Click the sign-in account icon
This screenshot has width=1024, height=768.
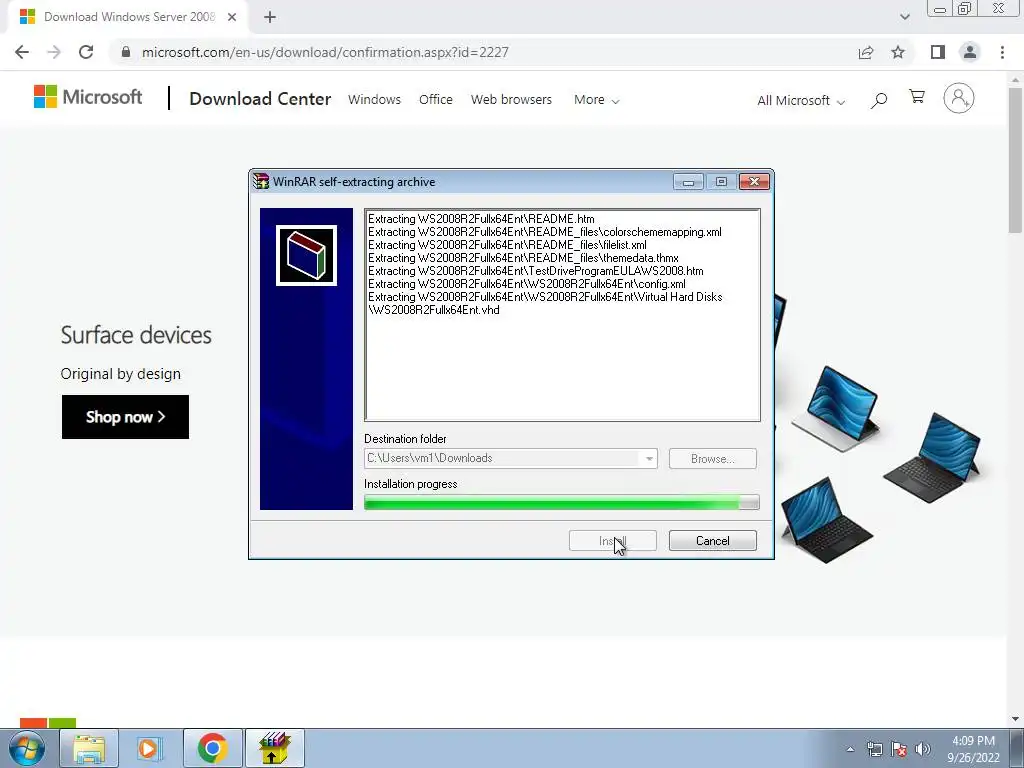(x=959, y=98)
